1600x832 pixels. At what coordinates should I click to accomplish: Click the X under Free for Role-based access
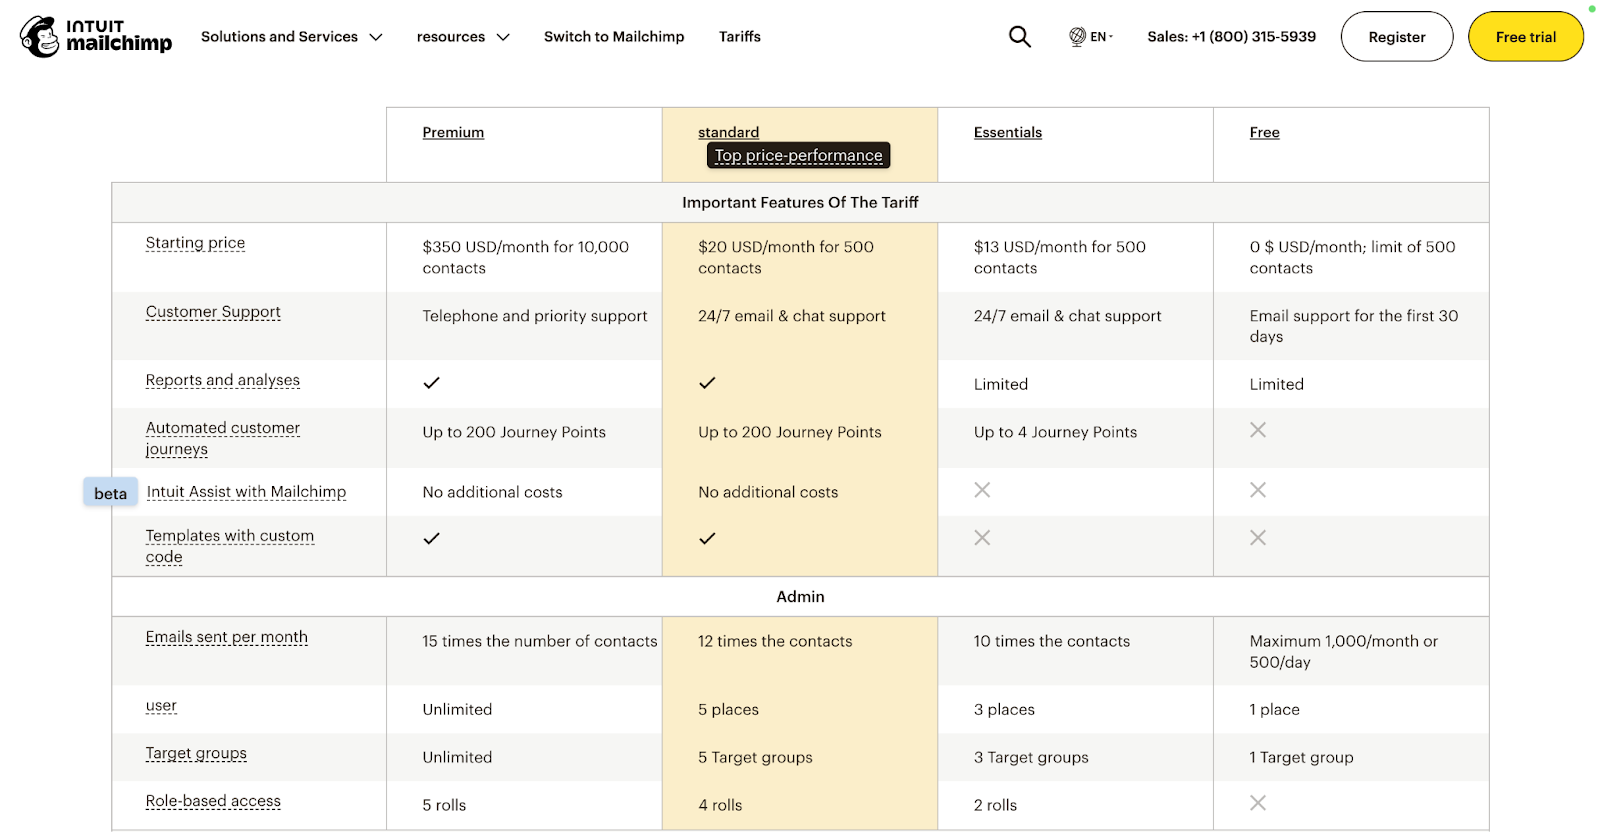click(x=1257, y=802)
